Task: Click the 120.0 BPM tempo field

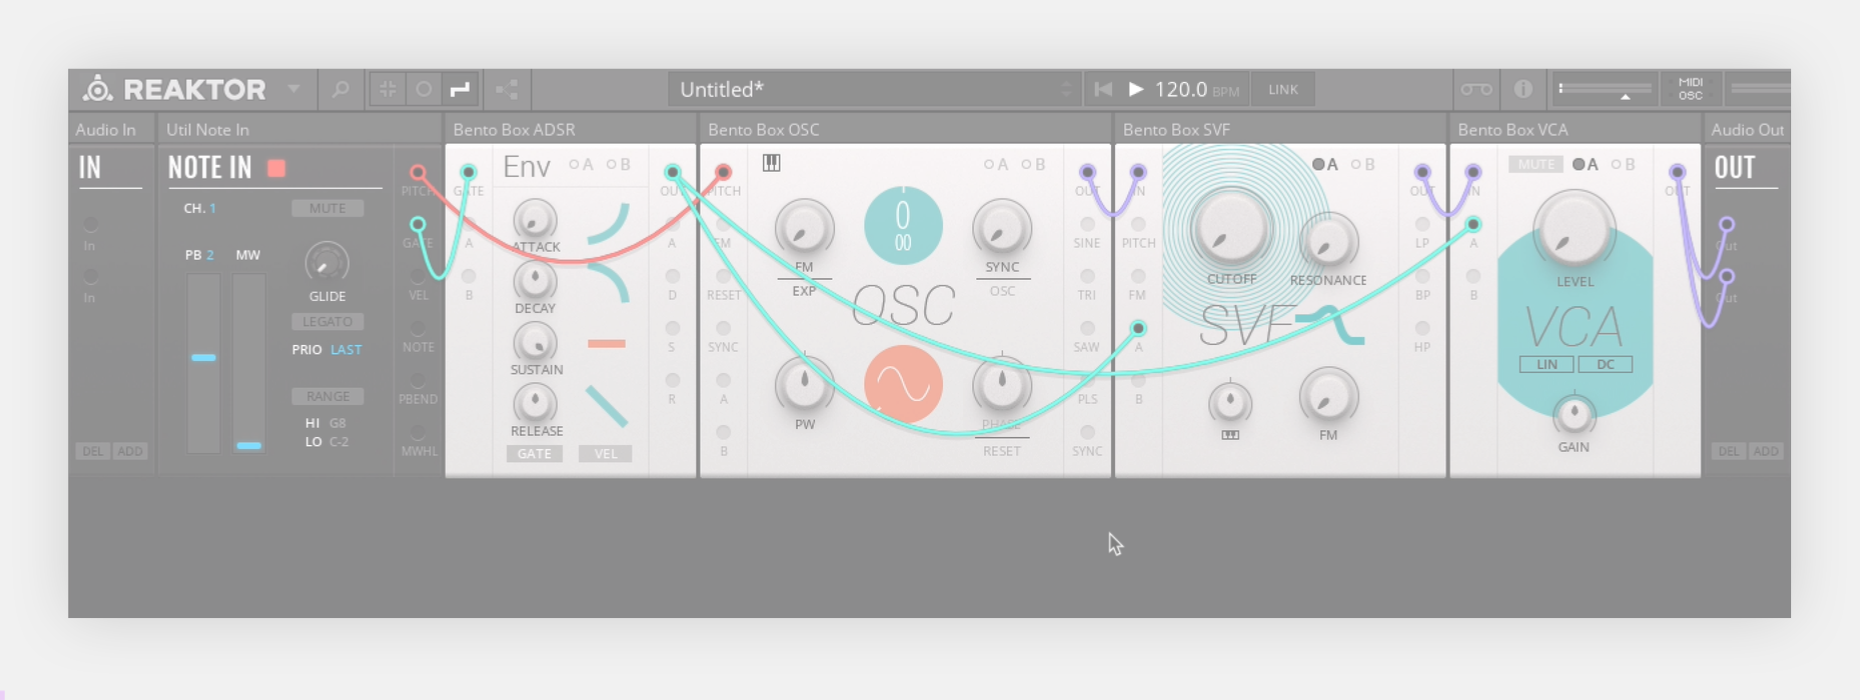Action: 1196,89
